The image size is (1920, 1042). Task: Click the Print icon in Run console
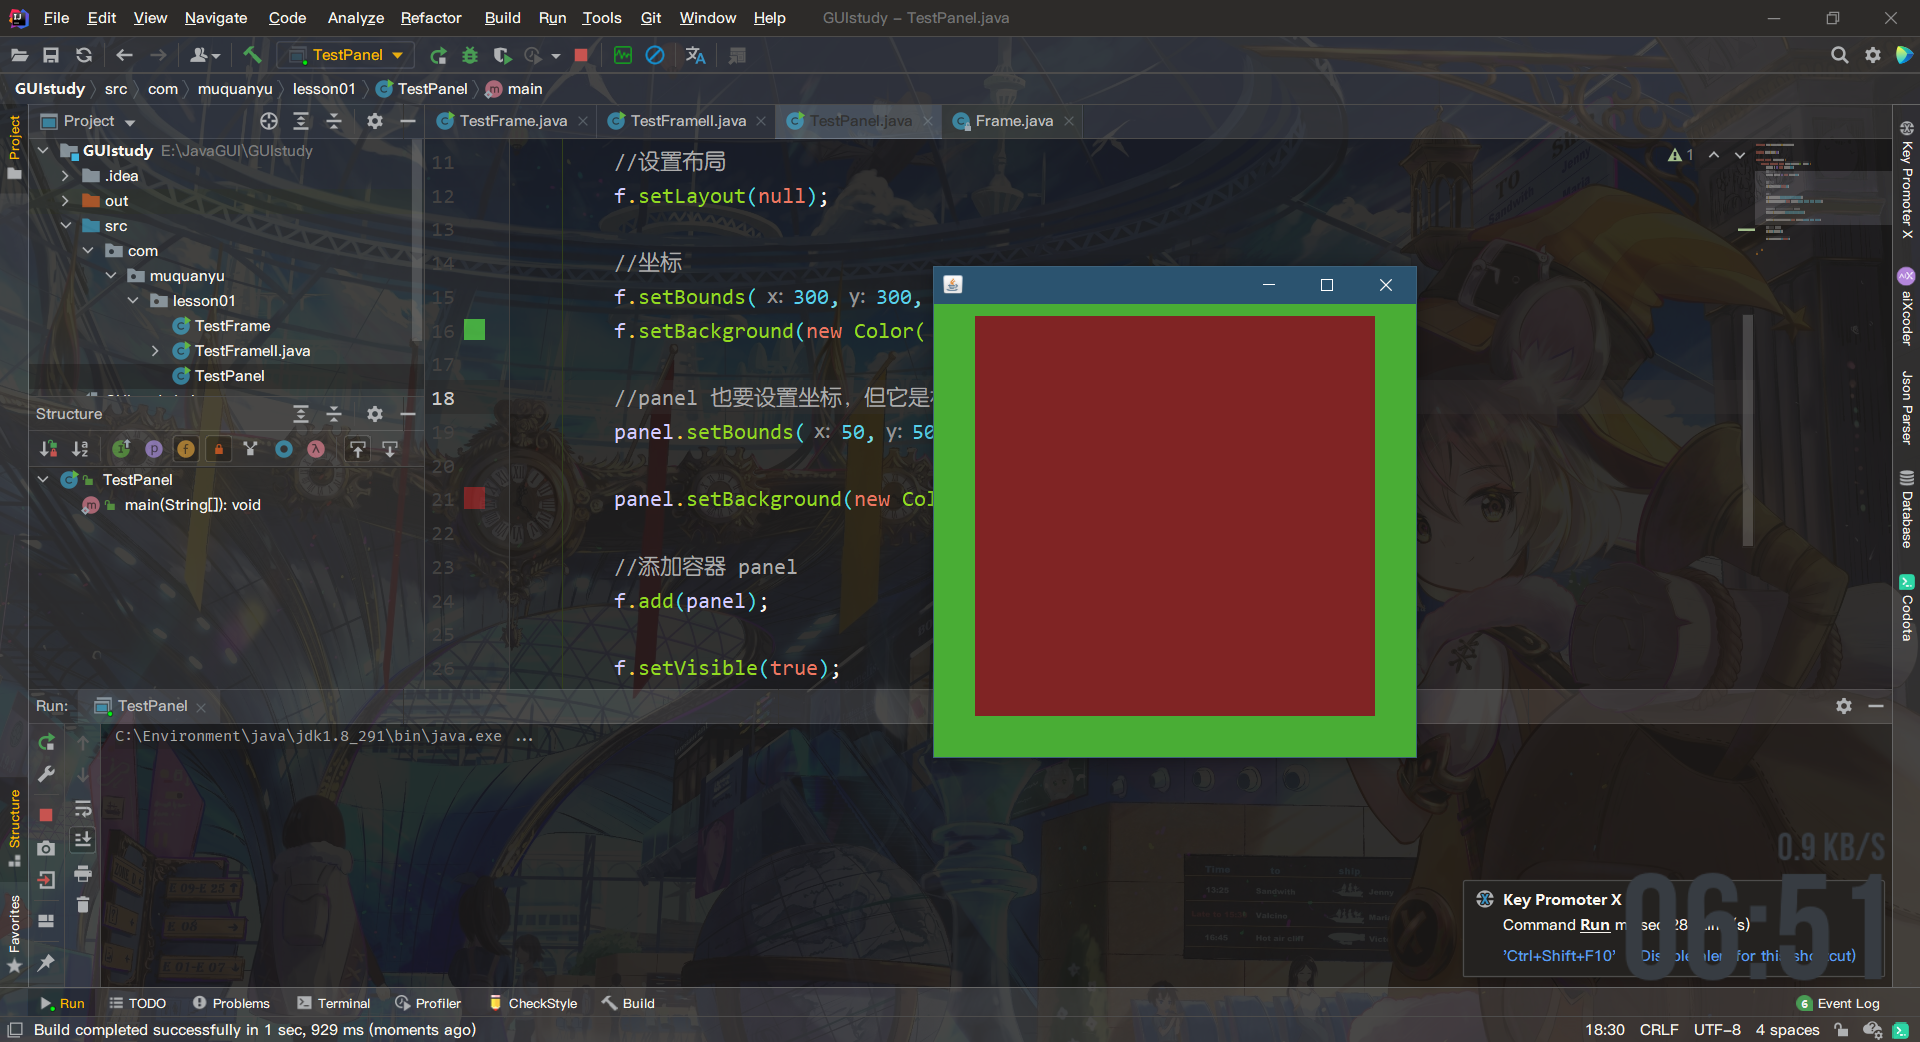pos(83,873)
